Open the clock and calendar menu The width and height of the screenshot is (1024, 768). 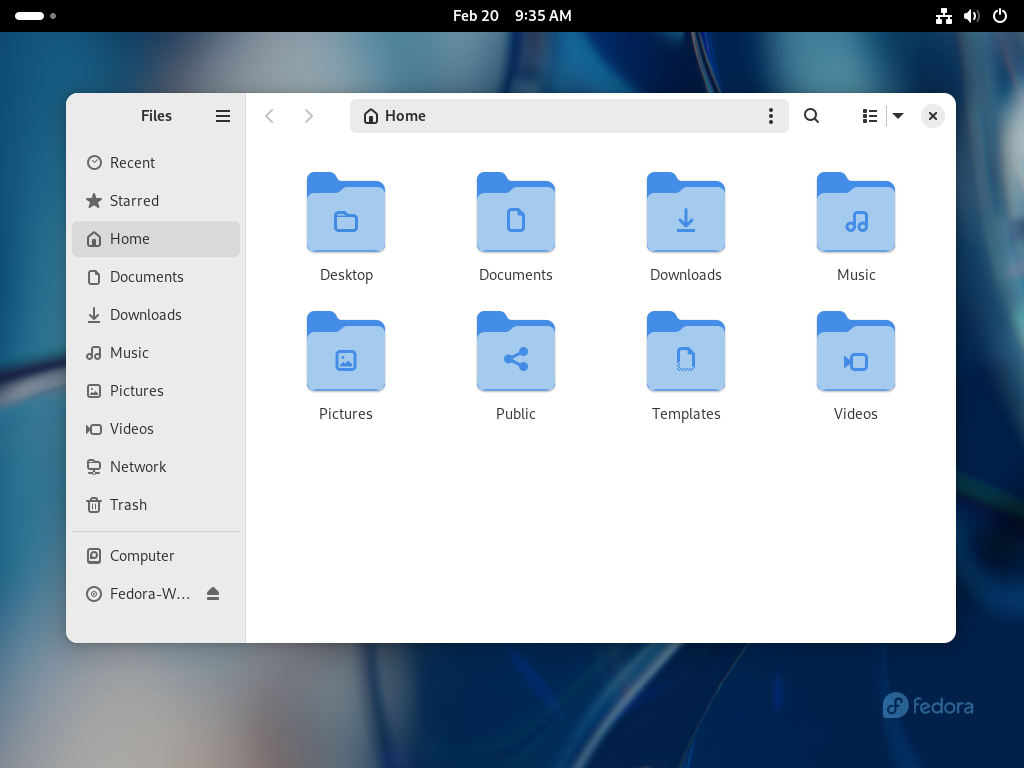tap(512, 16)
